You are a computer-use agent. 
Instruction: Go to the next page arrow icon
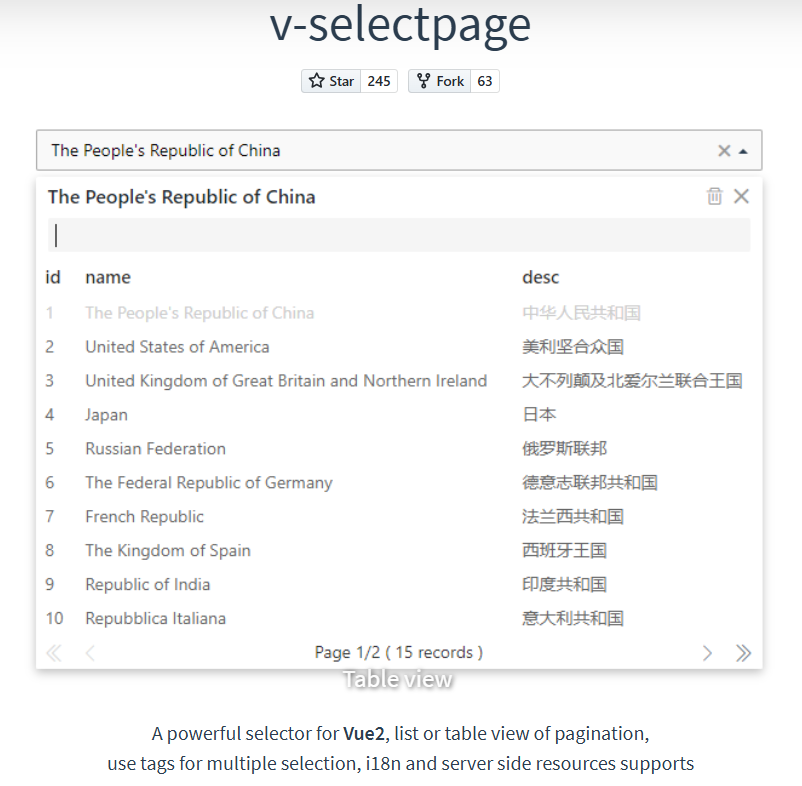(707, 652)
